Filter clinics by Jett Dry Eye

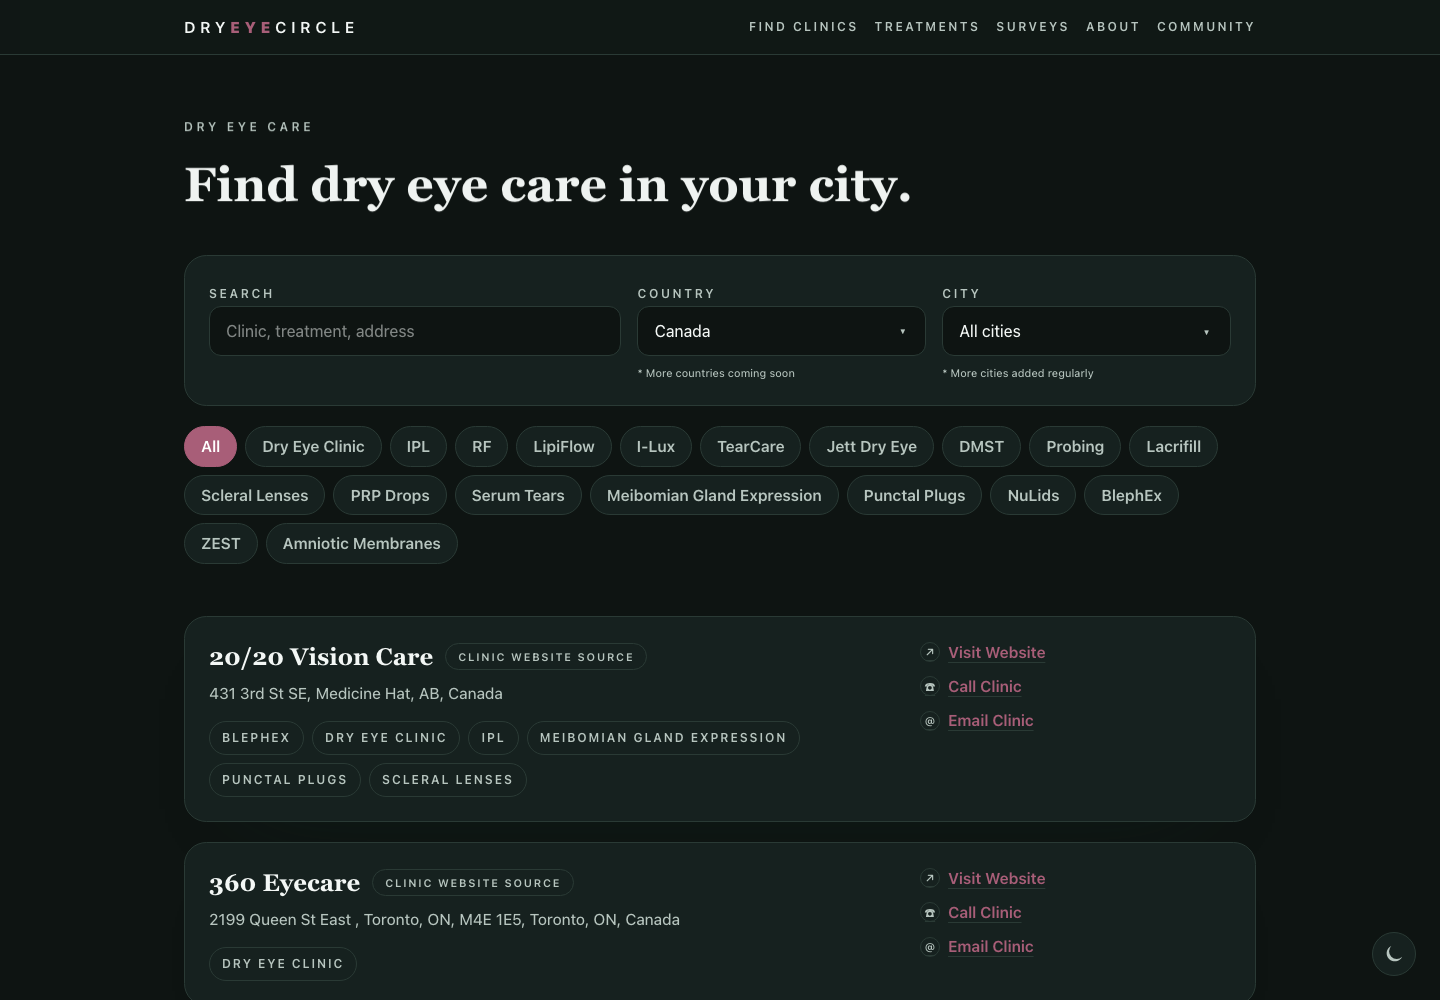872,446
